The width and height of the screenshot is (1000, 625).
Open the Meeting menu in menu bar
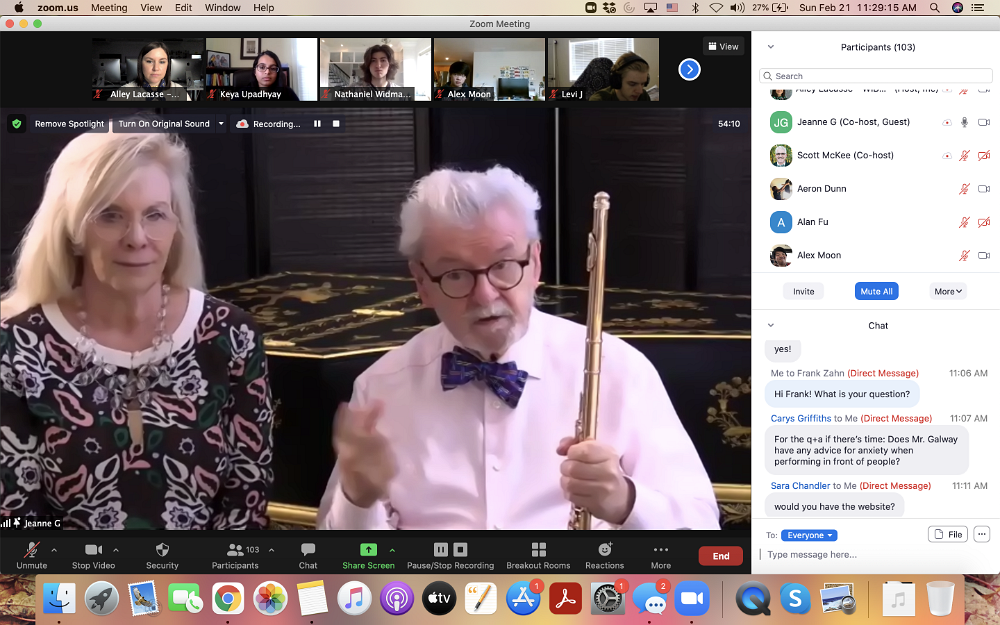coord(109,8)
